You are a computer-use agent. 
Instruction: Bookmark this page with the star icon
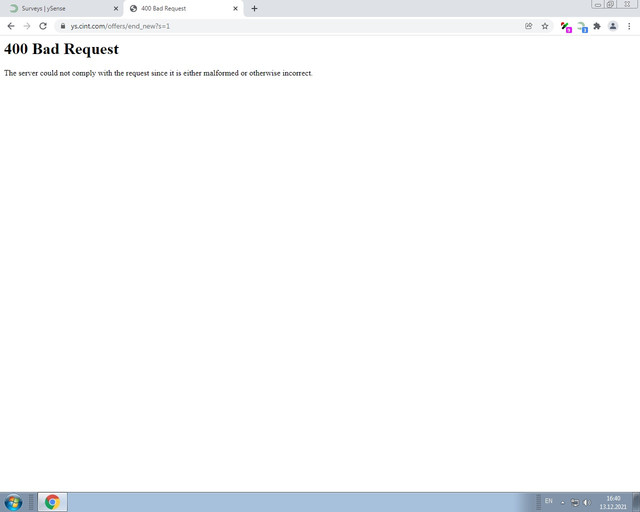[x=545, y=26]
